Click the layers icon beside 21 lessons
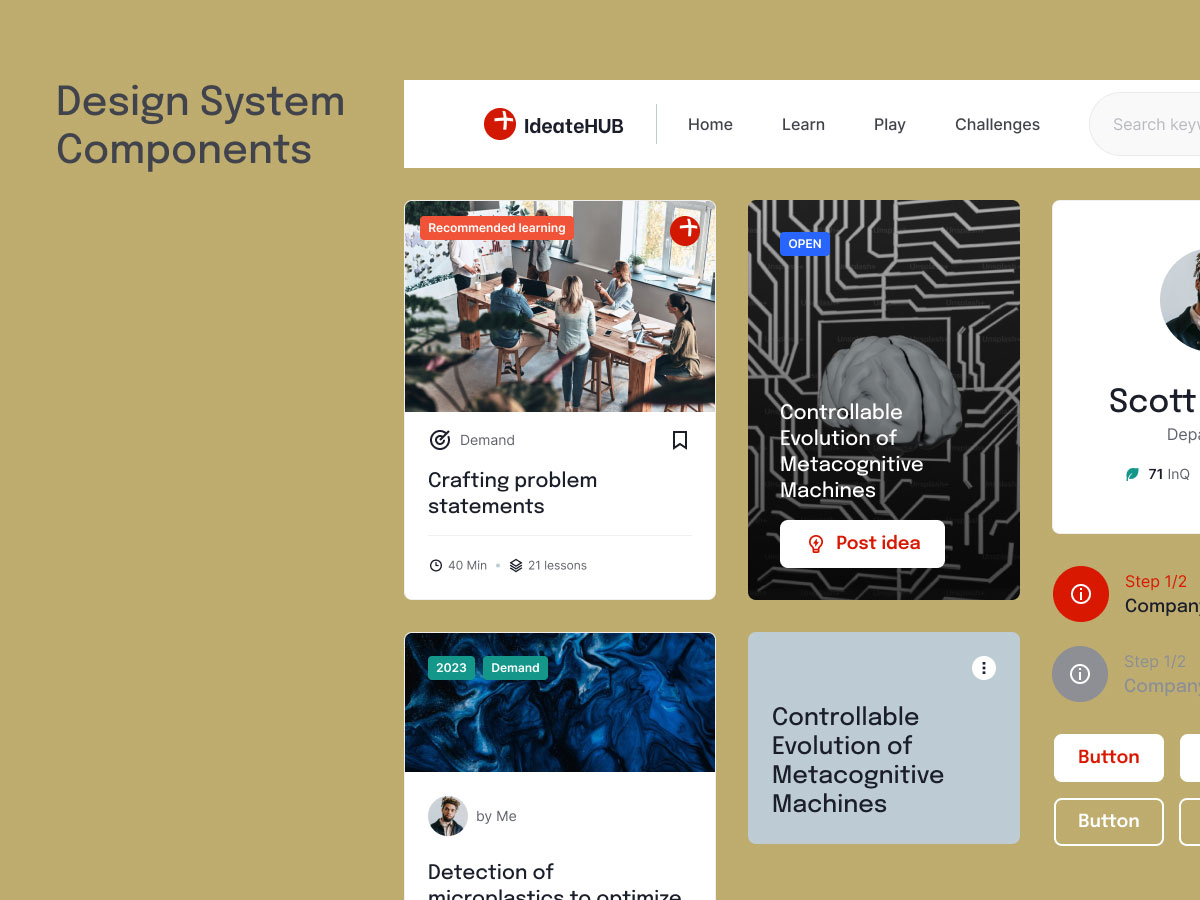This screenshot has width=1200, height=900. coord(516,566)
